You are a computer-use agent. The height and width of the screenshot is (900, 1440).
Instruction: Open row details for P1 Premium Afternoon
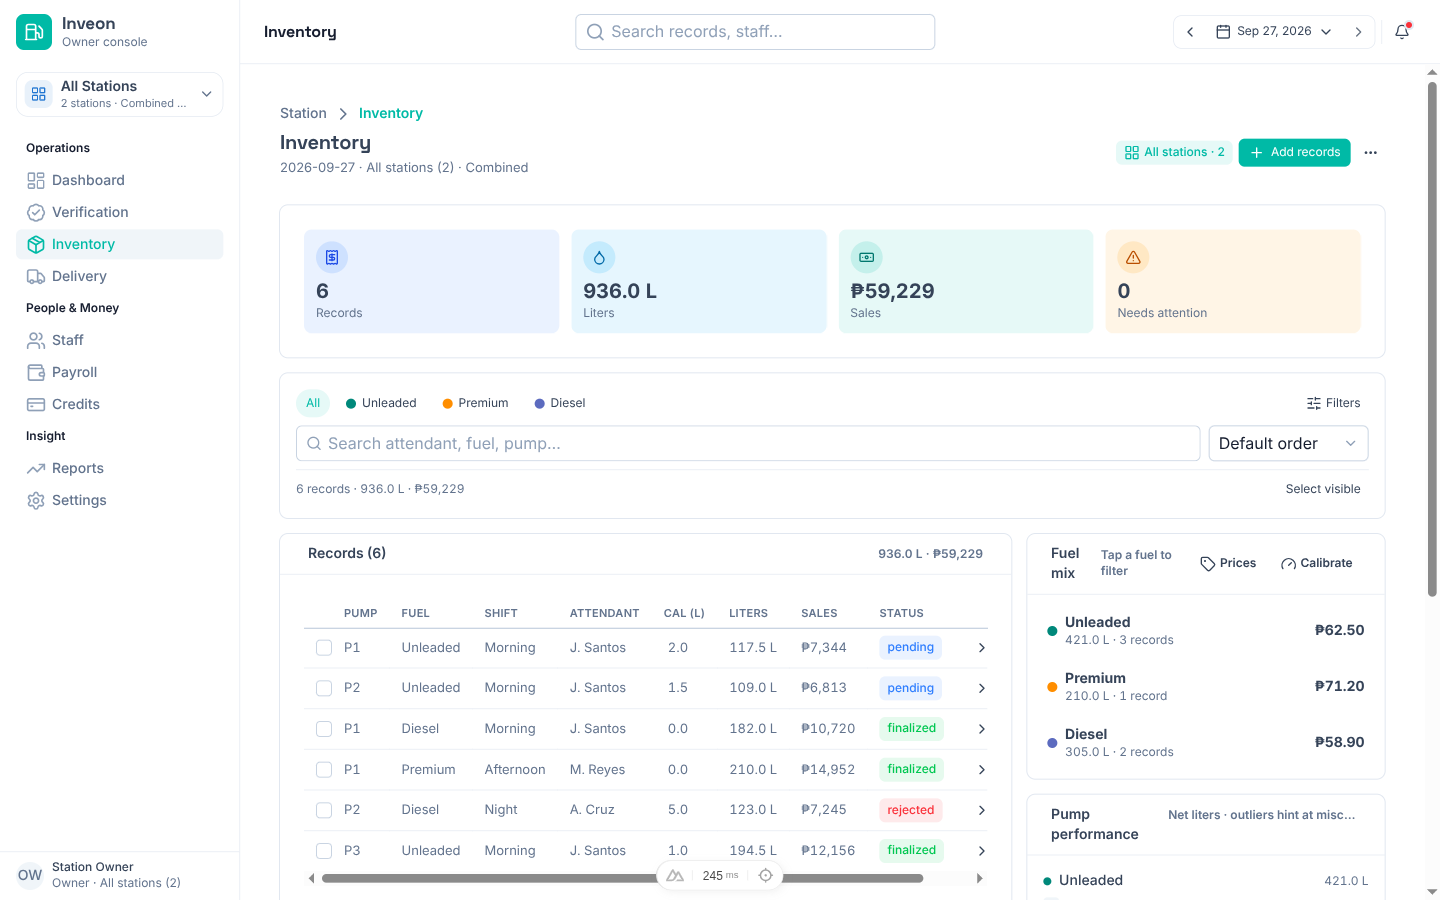pyautogui.click(x=982, y=769)
